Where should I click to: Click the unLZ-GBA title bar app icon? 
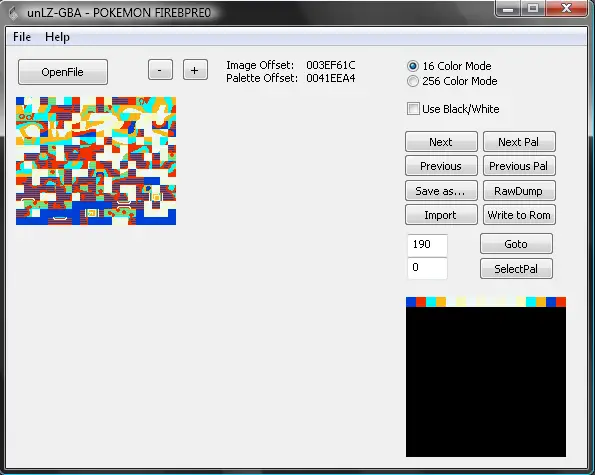click(13, 13)
